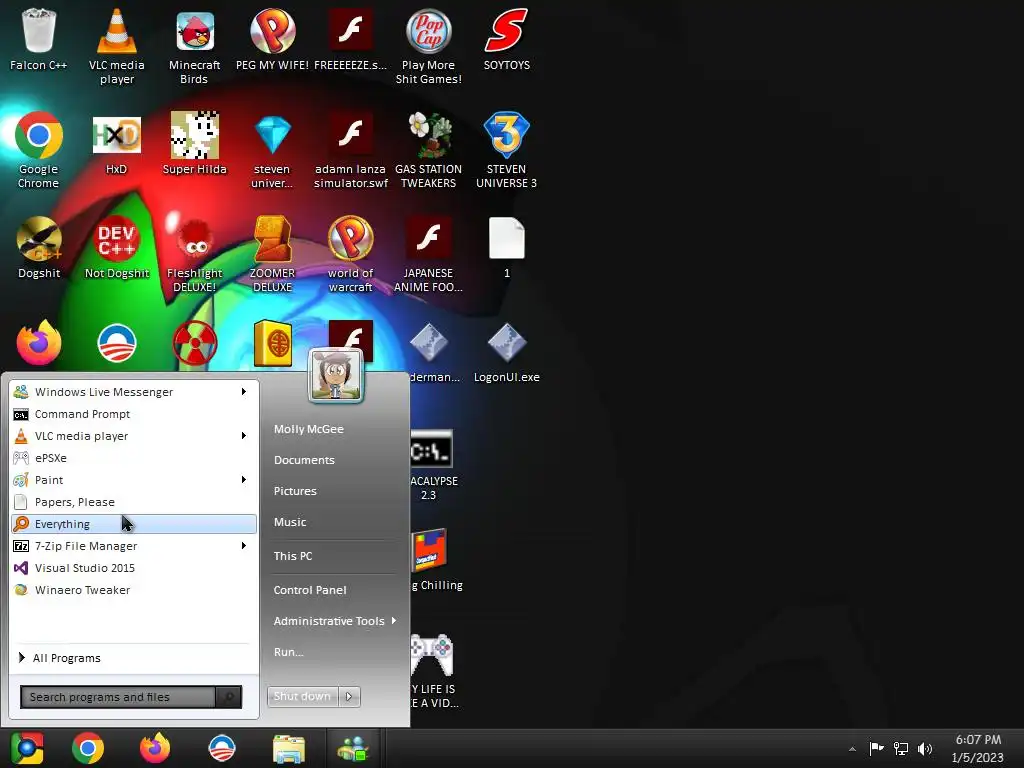This screenshot has height=768, width=1024.
Task: Open Papers, Please from start menu
Action: click(x=134, y=502)
